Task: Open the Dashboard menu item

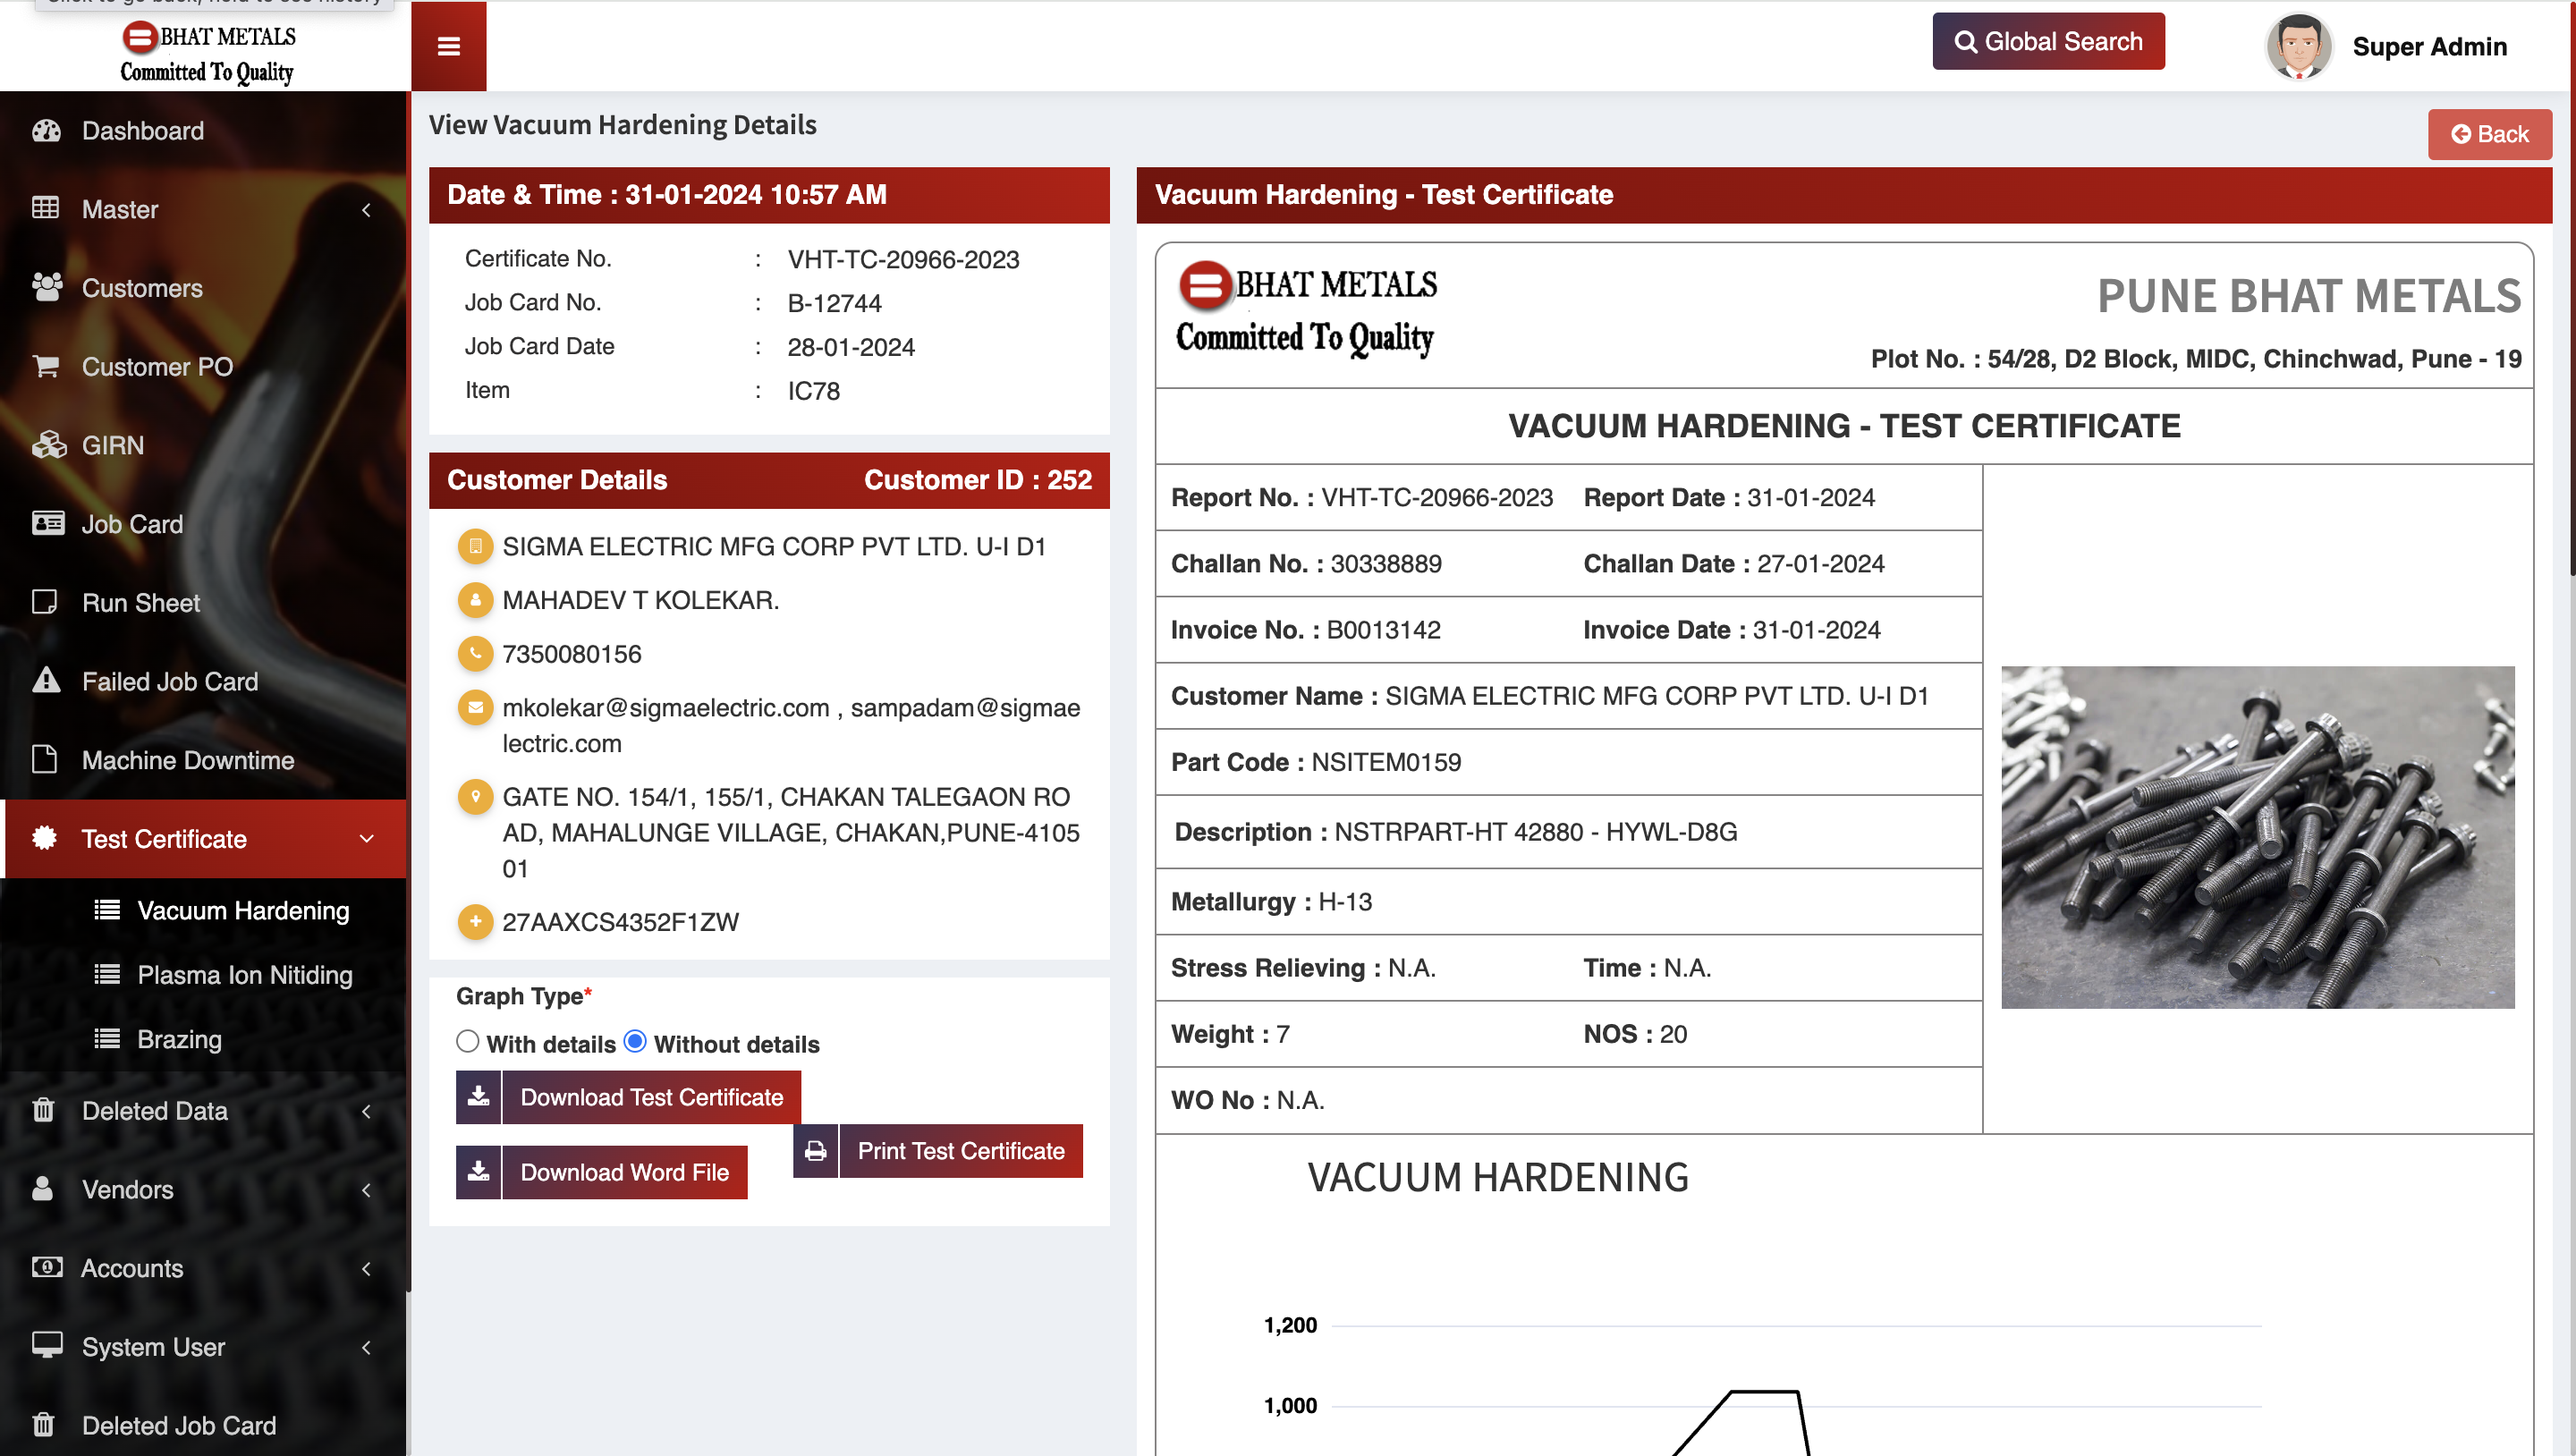Action: coord(204,131)
